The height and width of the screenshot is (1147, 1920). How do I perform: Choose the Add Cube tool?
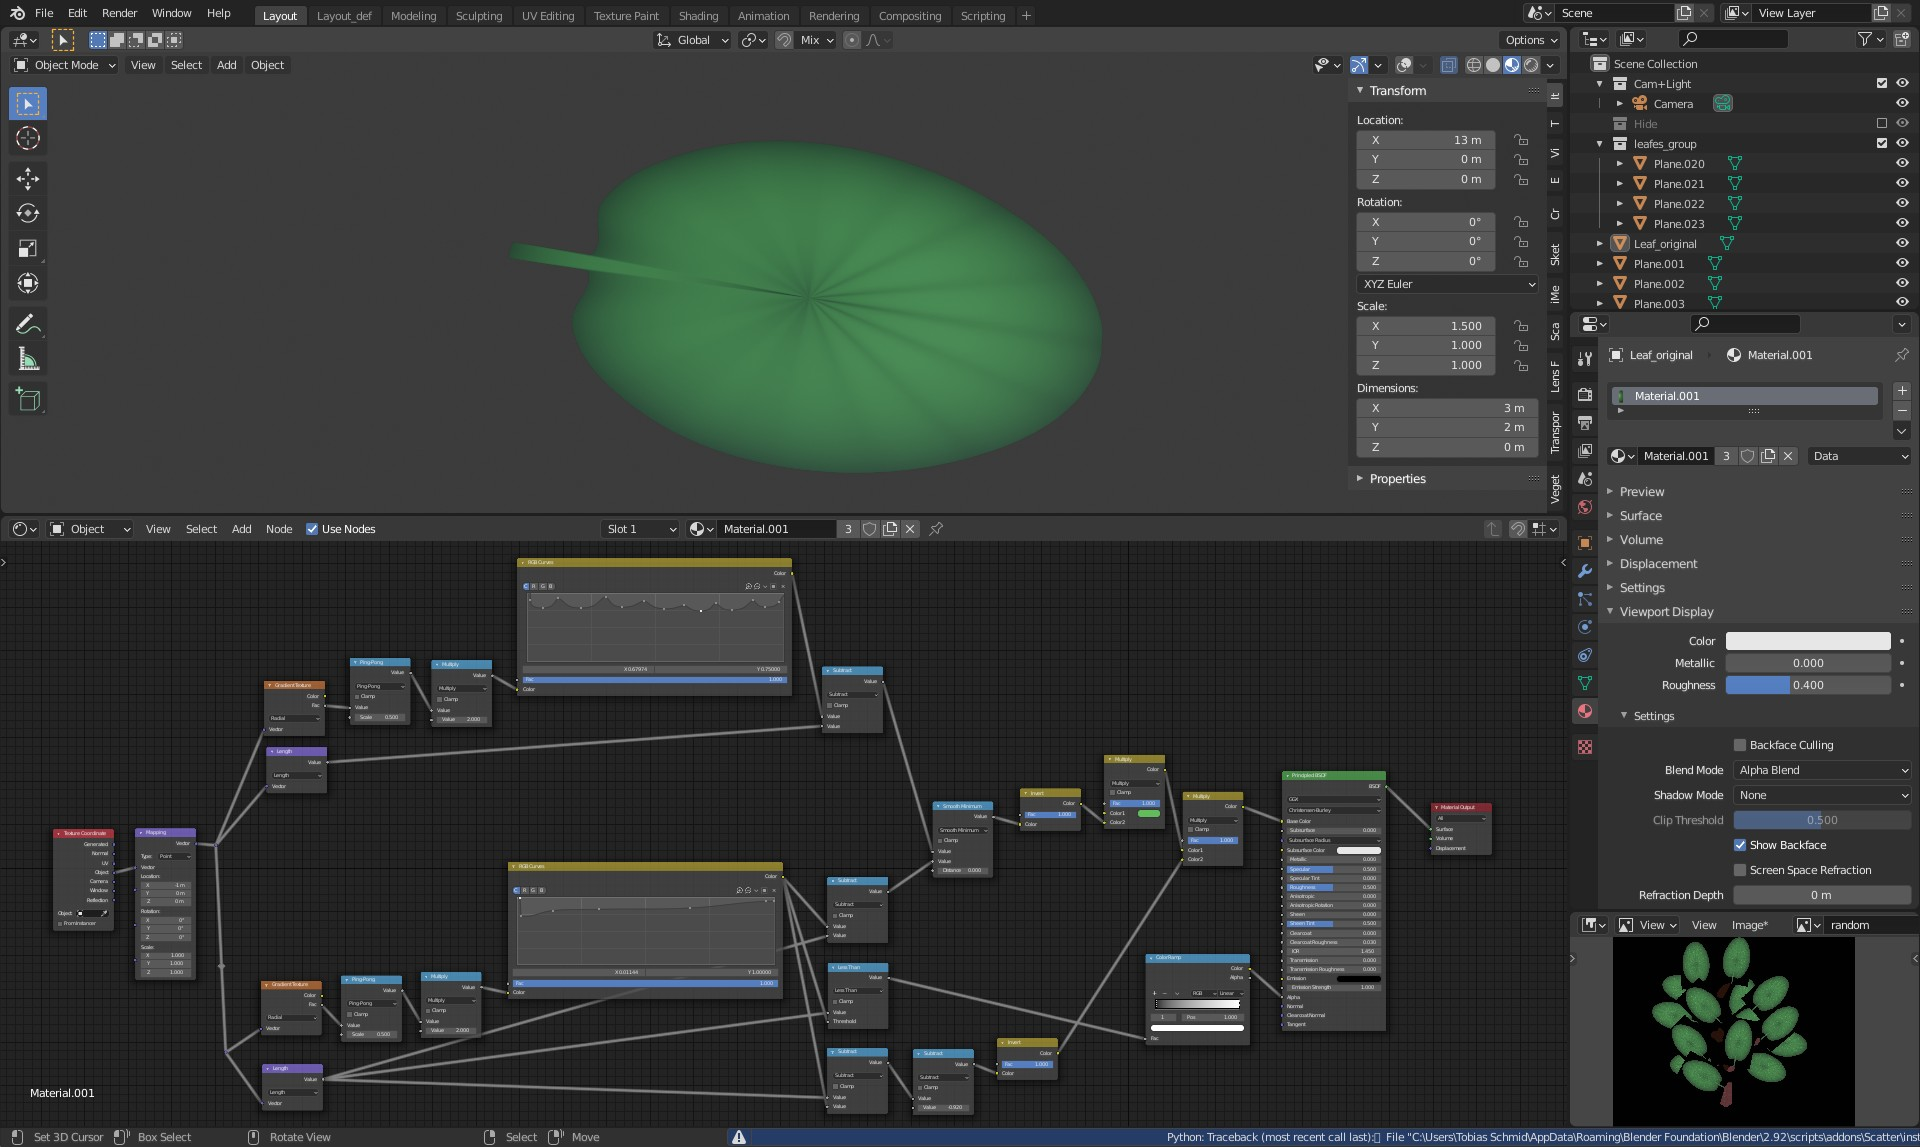(28, 400)
